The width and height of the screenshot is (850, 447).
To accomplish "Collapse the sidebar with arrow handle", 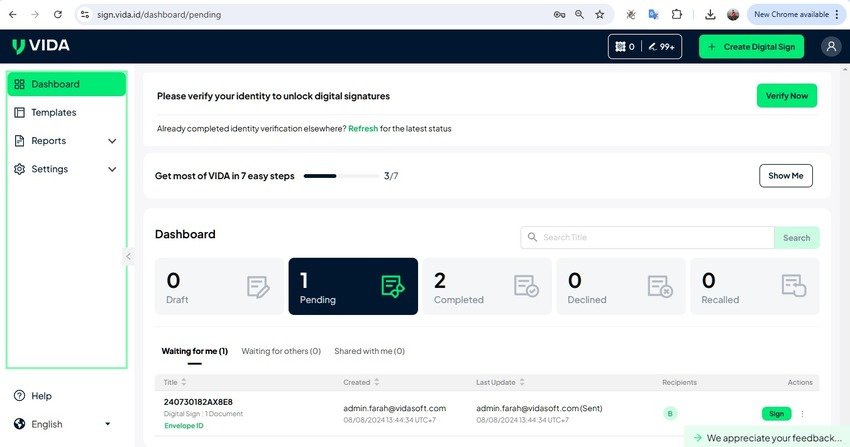I will [128, 257].
